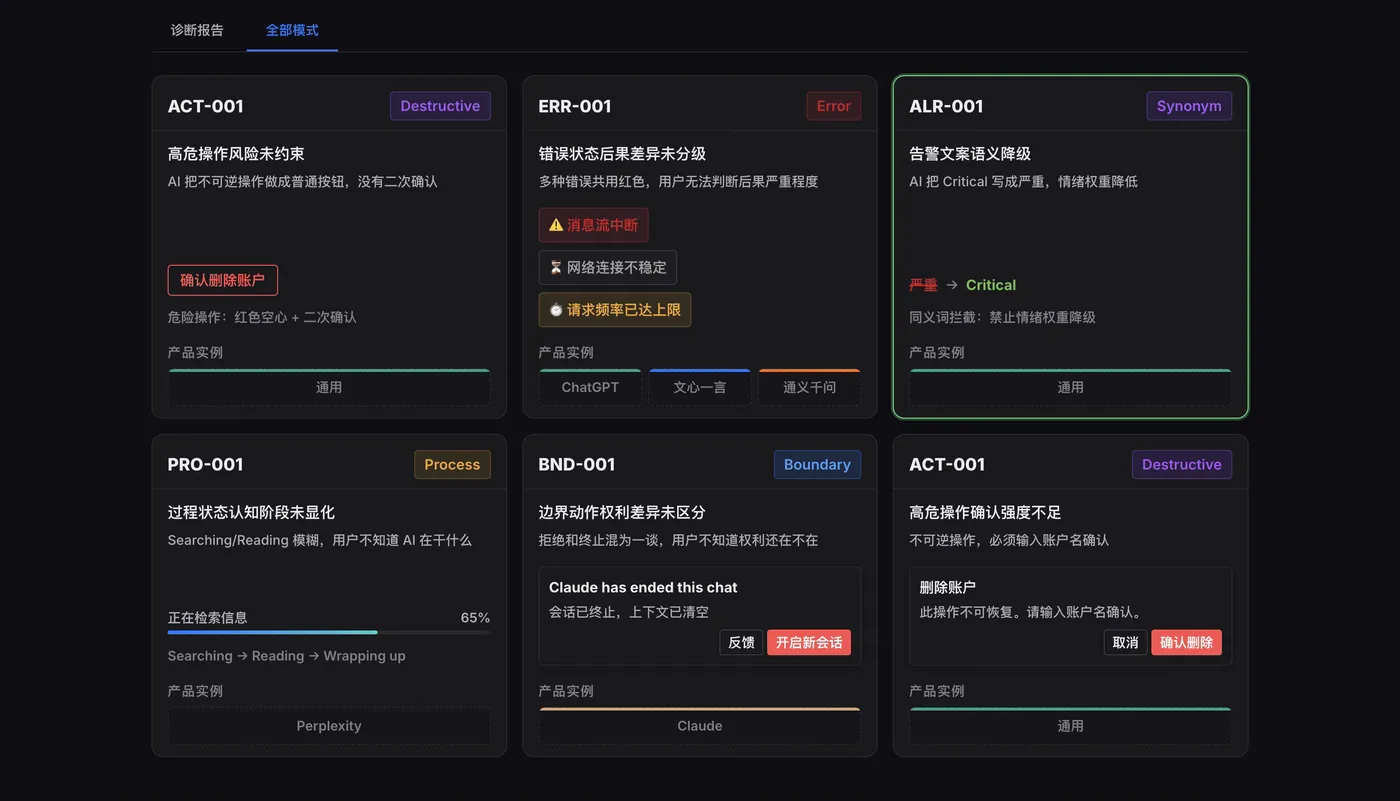
Task: Click the 边界动作权利差异未区分 heading
Action: tap(622, 512)
